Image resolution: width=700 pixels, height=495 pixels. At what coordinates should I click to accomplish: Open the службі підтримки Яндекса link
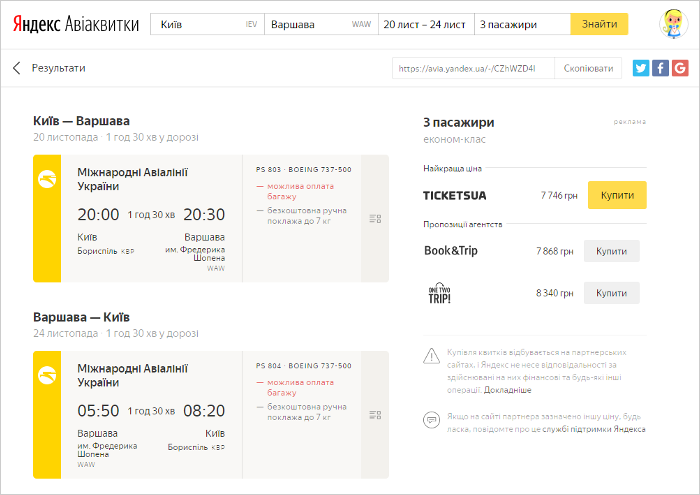pyautogui.click(x=594, y=429)
